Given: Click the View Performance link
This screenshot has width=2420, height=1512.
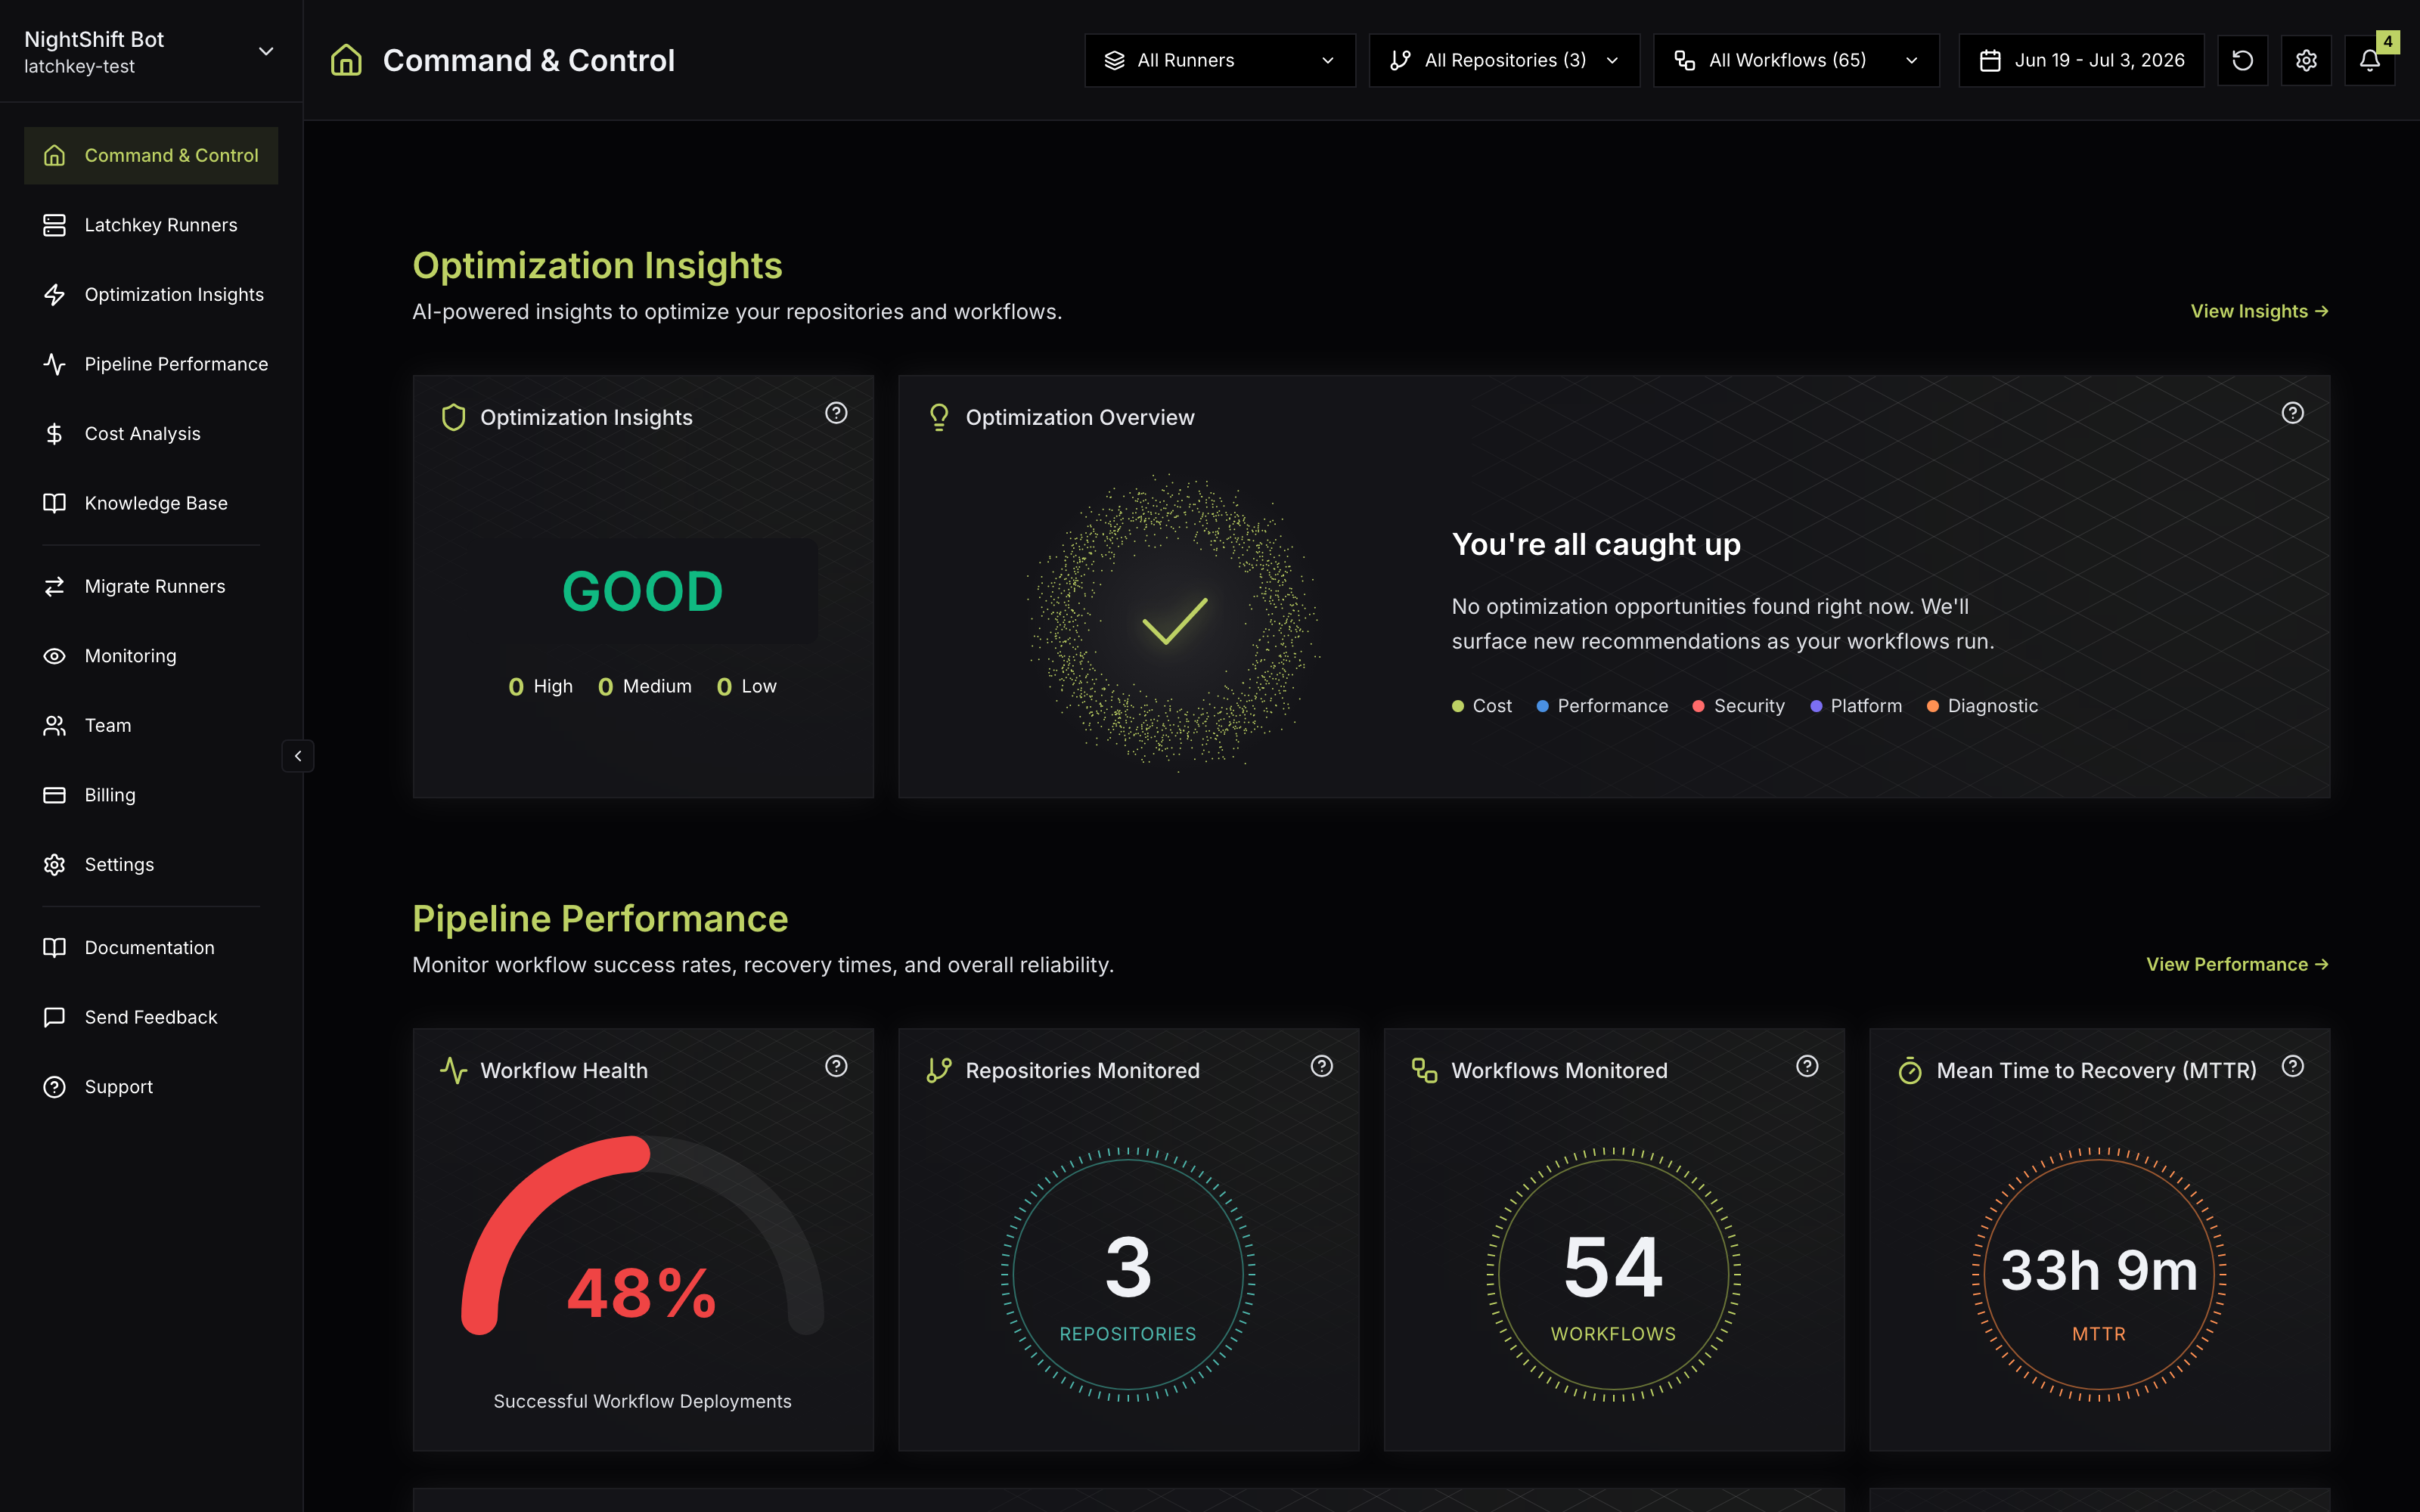Looking at the screenshot, I should [x=2237, y=964].
